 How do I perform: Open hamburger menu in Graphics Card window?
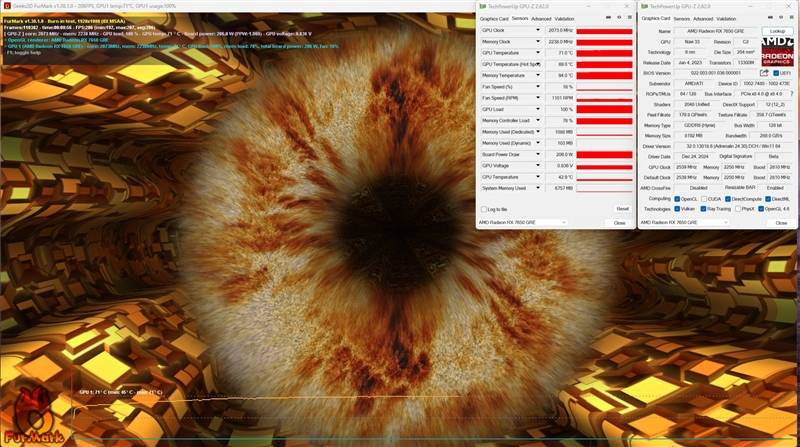pos(791,18)
